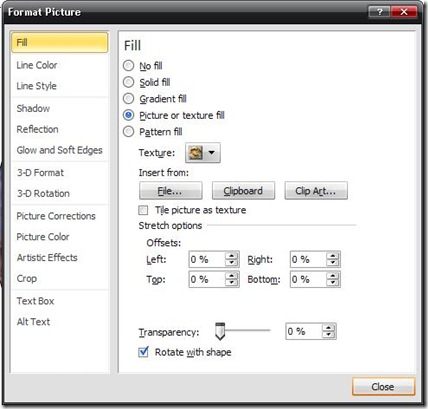Decrease Right offset with down arrow
This screenshot has height=409, width=428.
[333, 263]
